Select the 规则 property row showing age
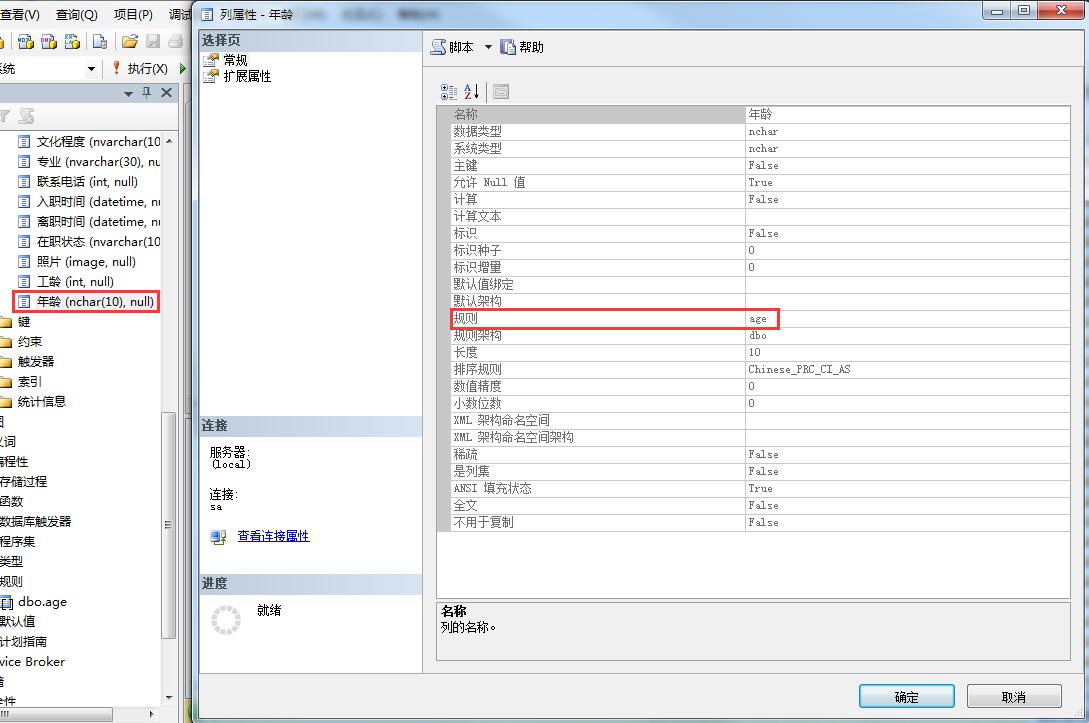The width and height of the screenshot is (1089, 723). tap(760, 318)
